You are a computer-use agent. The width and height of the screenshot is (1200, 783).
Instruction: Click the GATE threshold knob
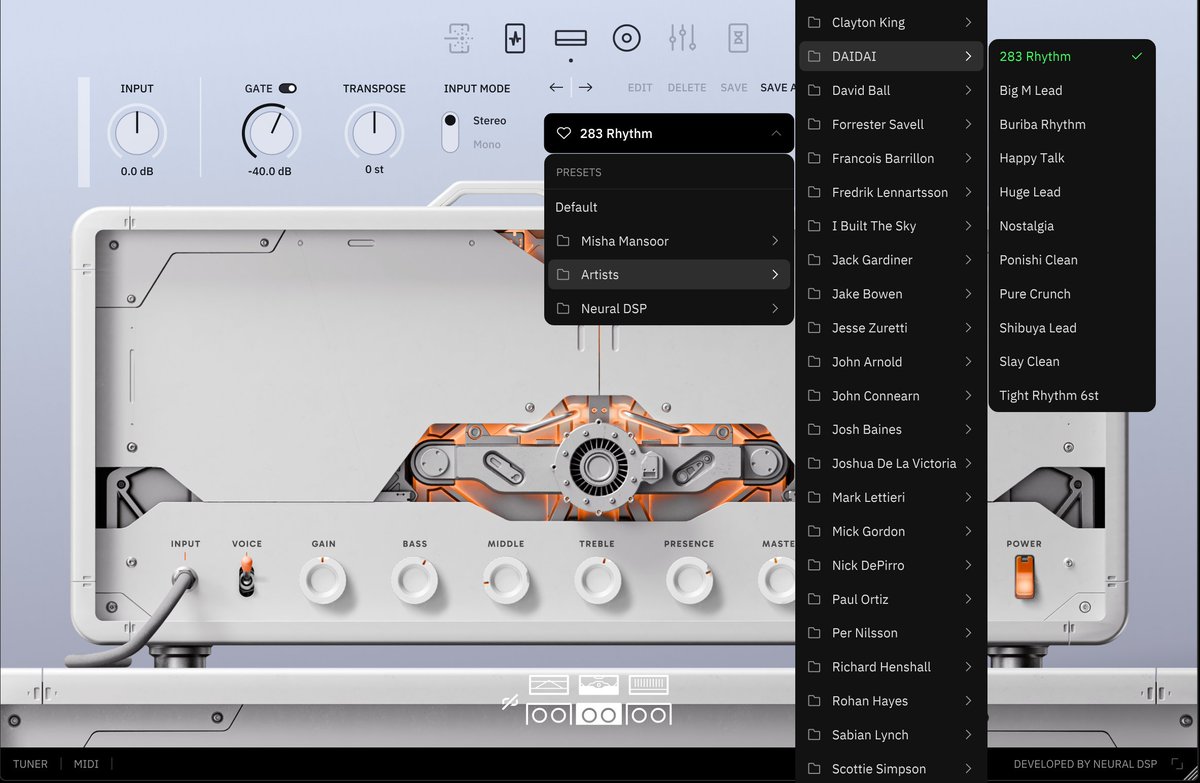[x=271, y=133]
